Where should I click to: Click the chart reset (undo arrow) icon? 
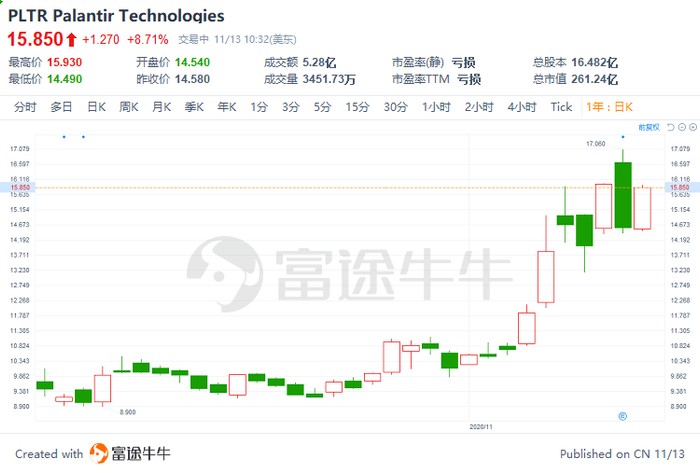[x=671, y=127]
